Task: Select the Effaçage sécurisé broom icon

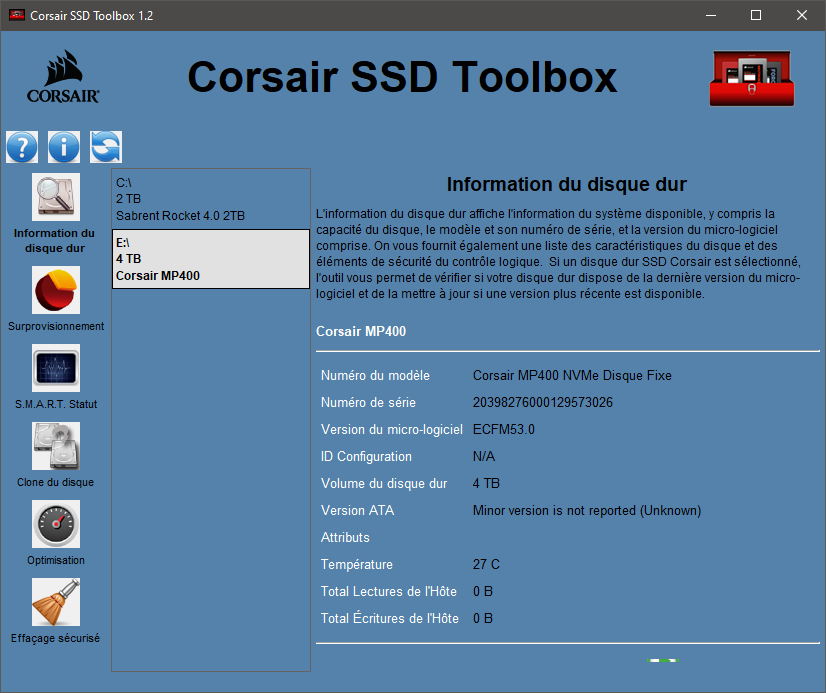Action: tap(56, 602)
